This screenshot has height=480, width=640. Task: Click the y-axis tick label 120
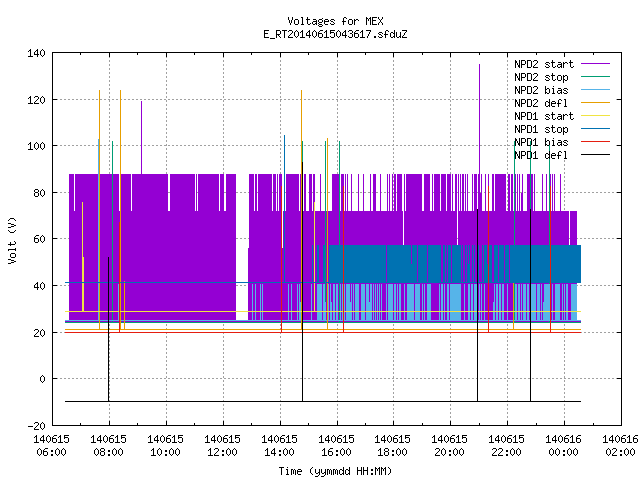[36, 100]
